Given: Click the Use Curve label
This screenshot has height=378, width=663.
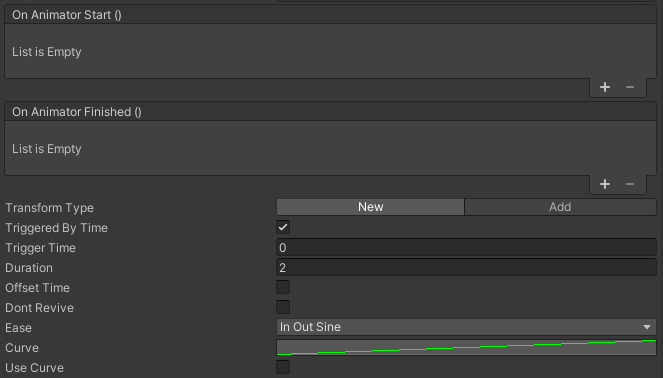Looking at the screenshot, I should 34,368.
